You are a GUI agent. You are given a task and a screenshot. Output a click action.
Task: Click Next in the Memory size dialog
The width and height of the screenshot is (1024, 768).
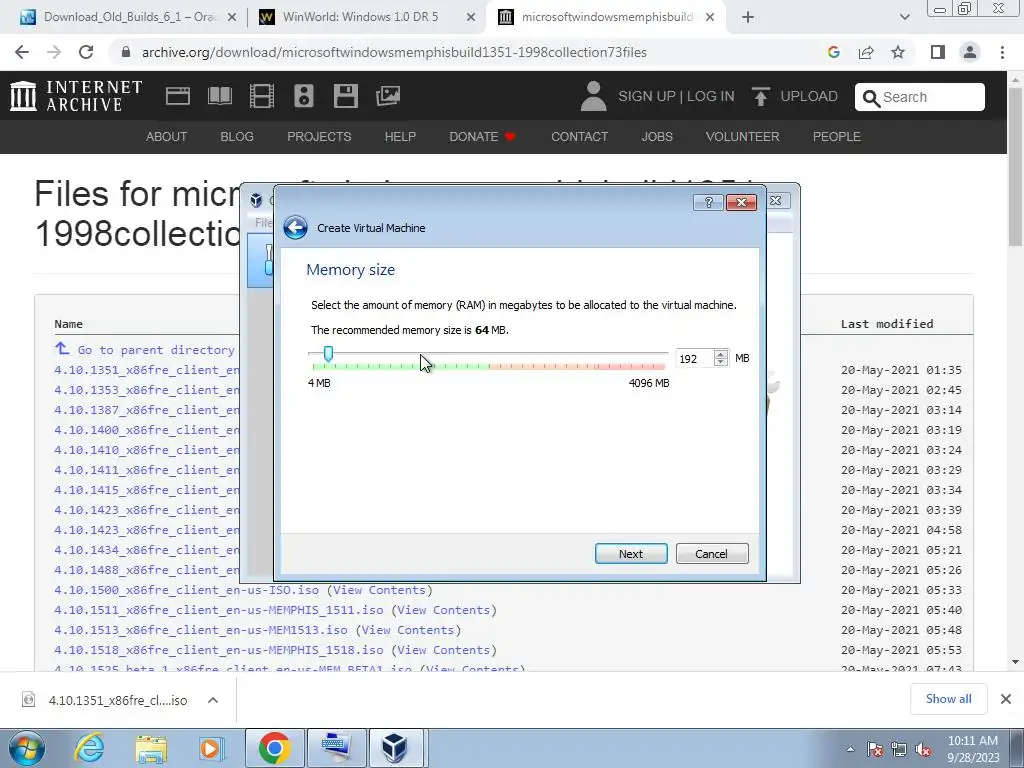click(x=631, y=554)
